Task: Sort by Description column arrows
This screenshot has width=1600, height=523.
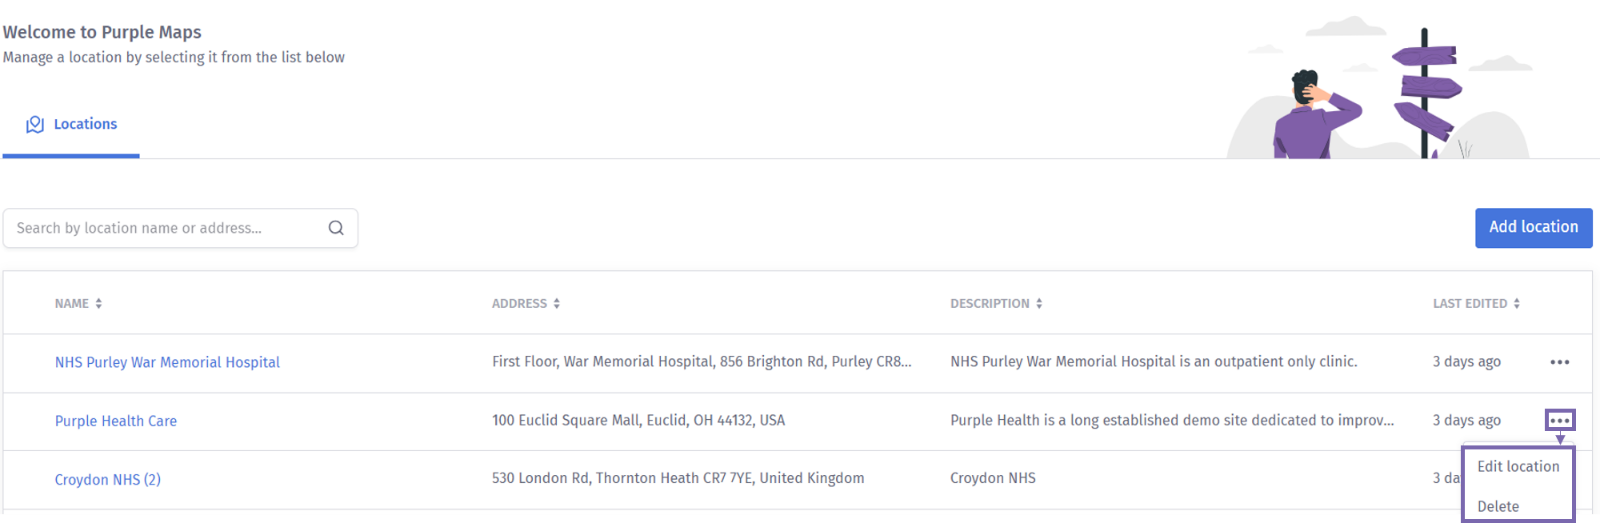Action: pyautogui.click(x=1039, y=303)
